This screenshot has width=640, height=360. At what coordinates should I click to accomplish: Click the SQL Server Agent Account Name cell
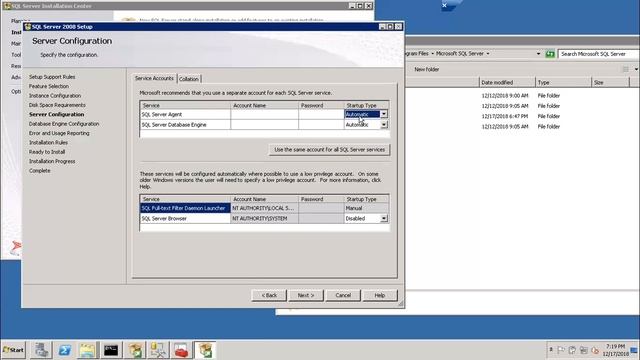264,114
